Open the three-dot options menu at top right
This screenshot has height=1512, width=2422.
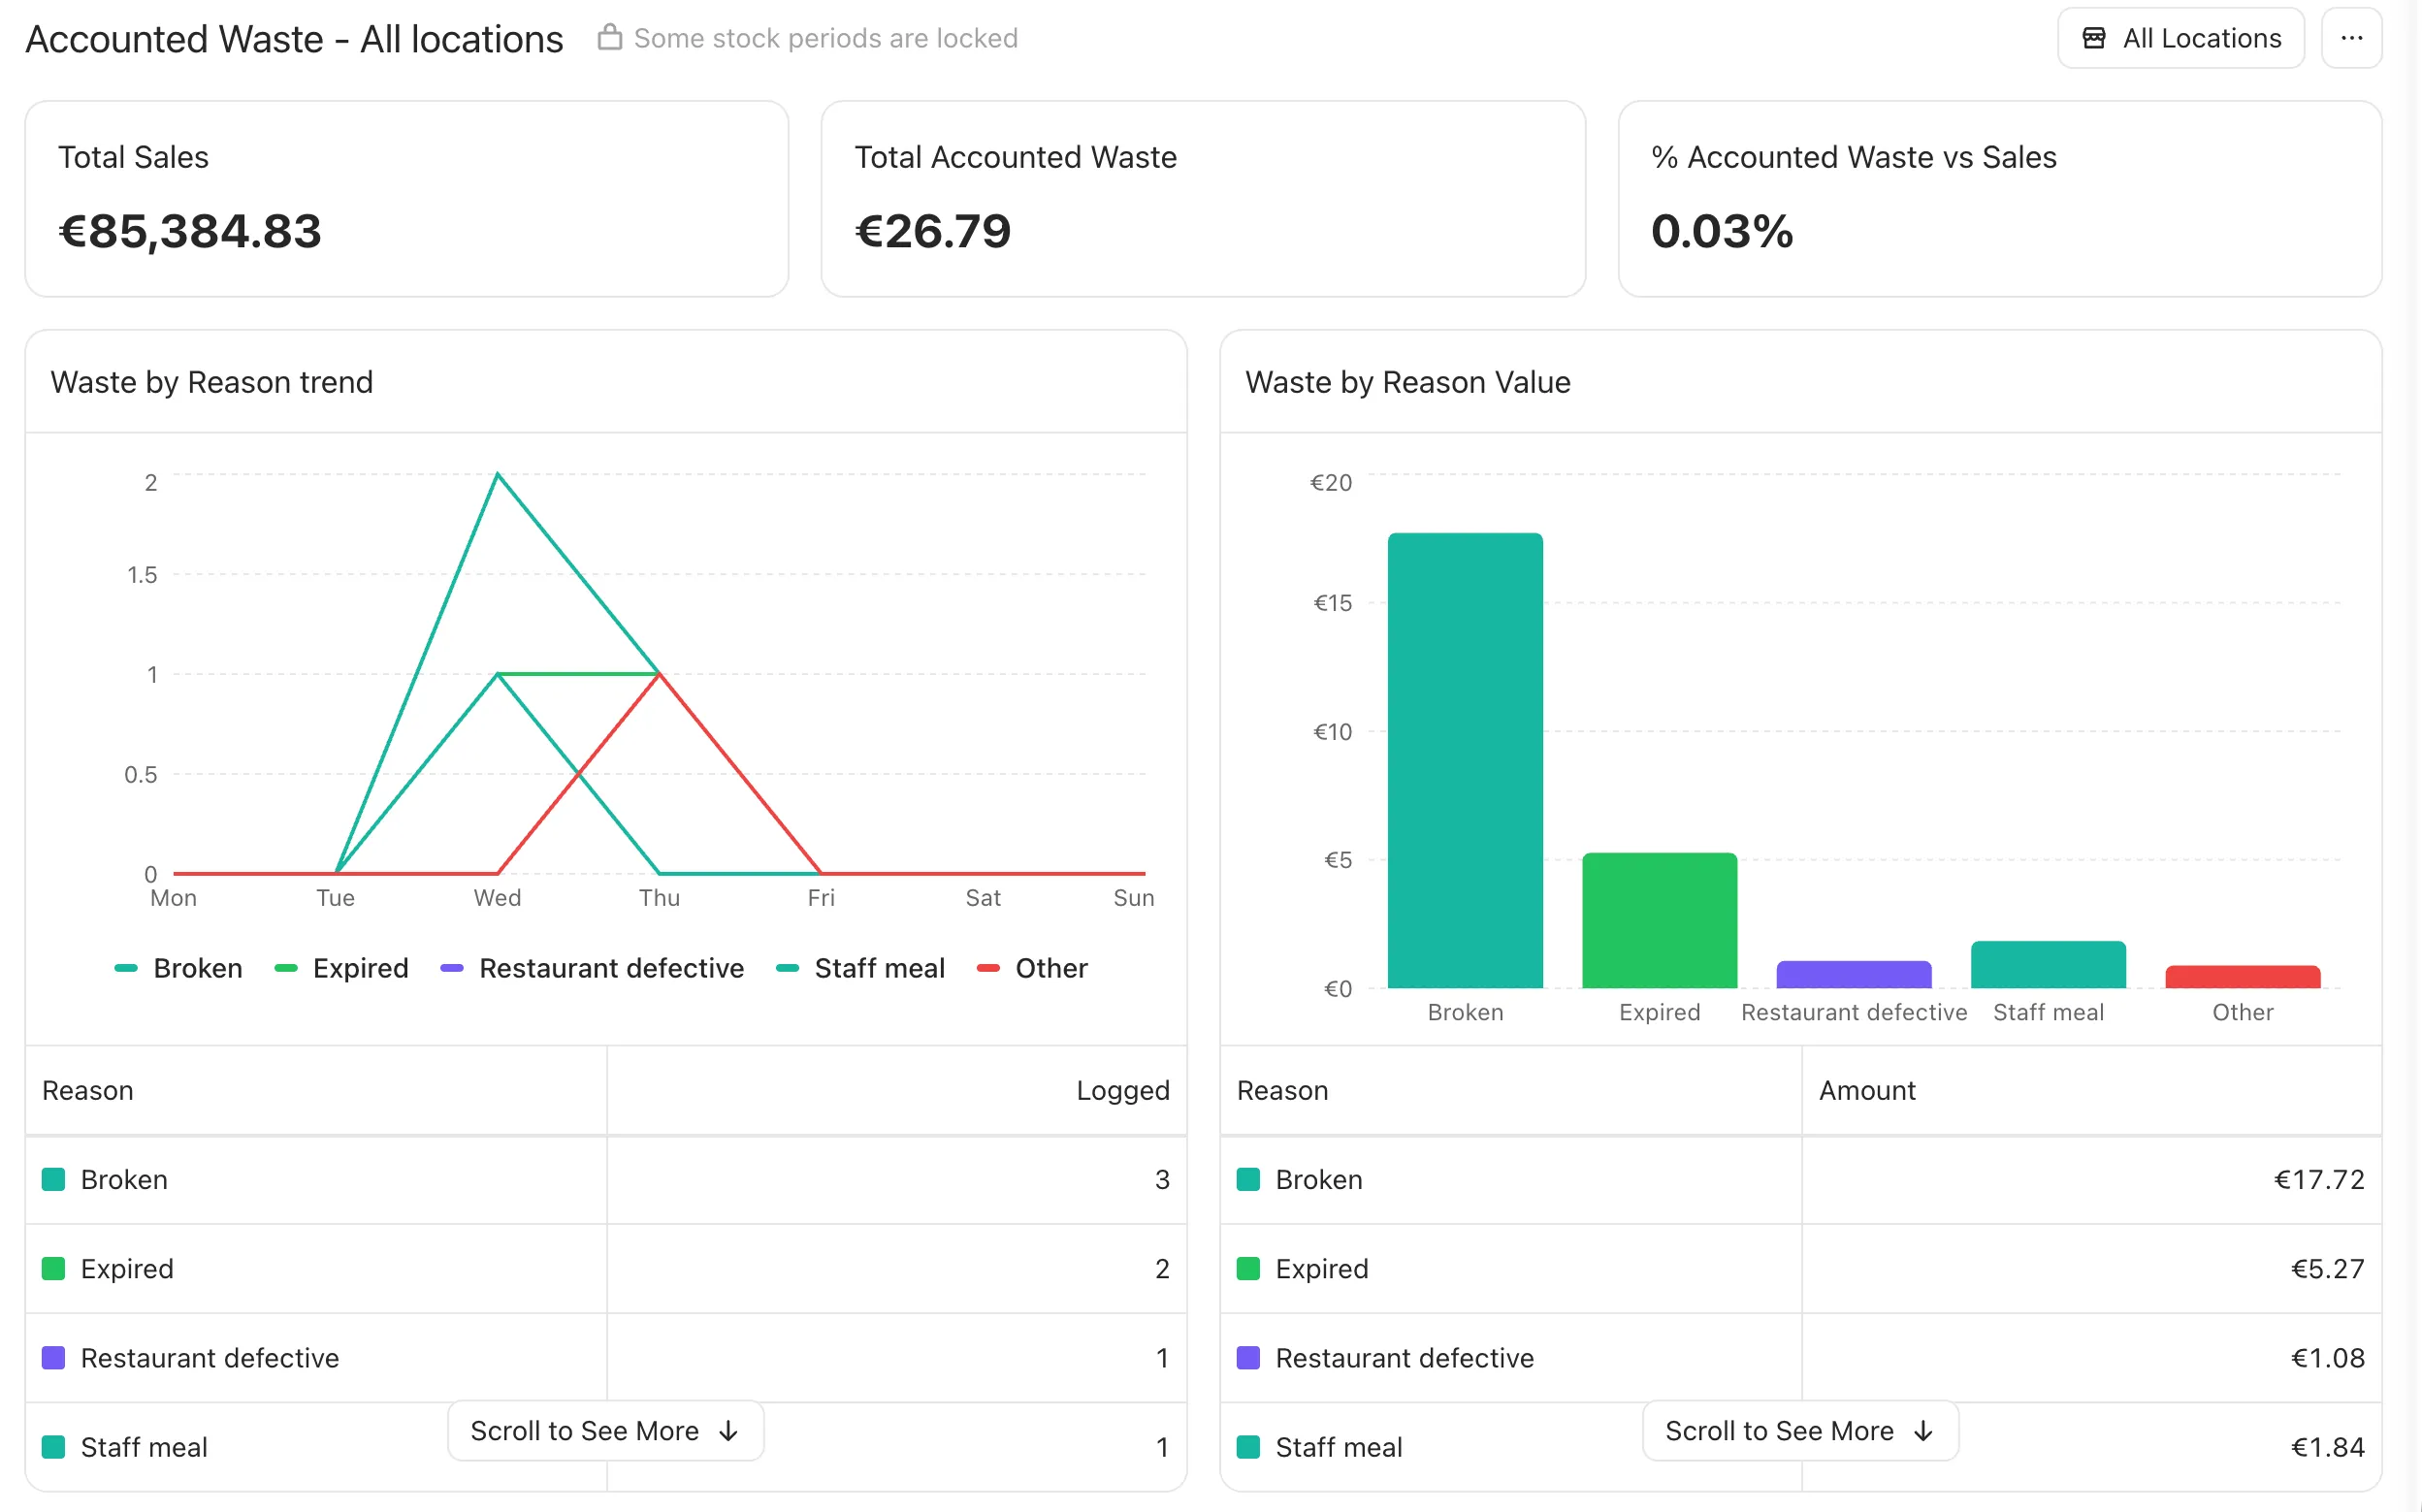coord(2353,37)
